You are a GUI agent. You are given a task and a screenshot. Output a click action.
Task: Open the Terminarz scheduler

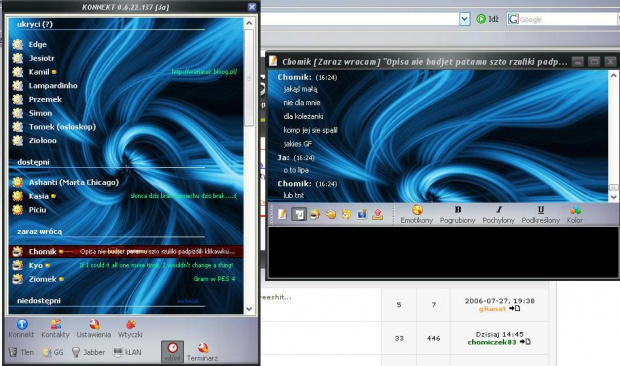click(x=202, y=352)
